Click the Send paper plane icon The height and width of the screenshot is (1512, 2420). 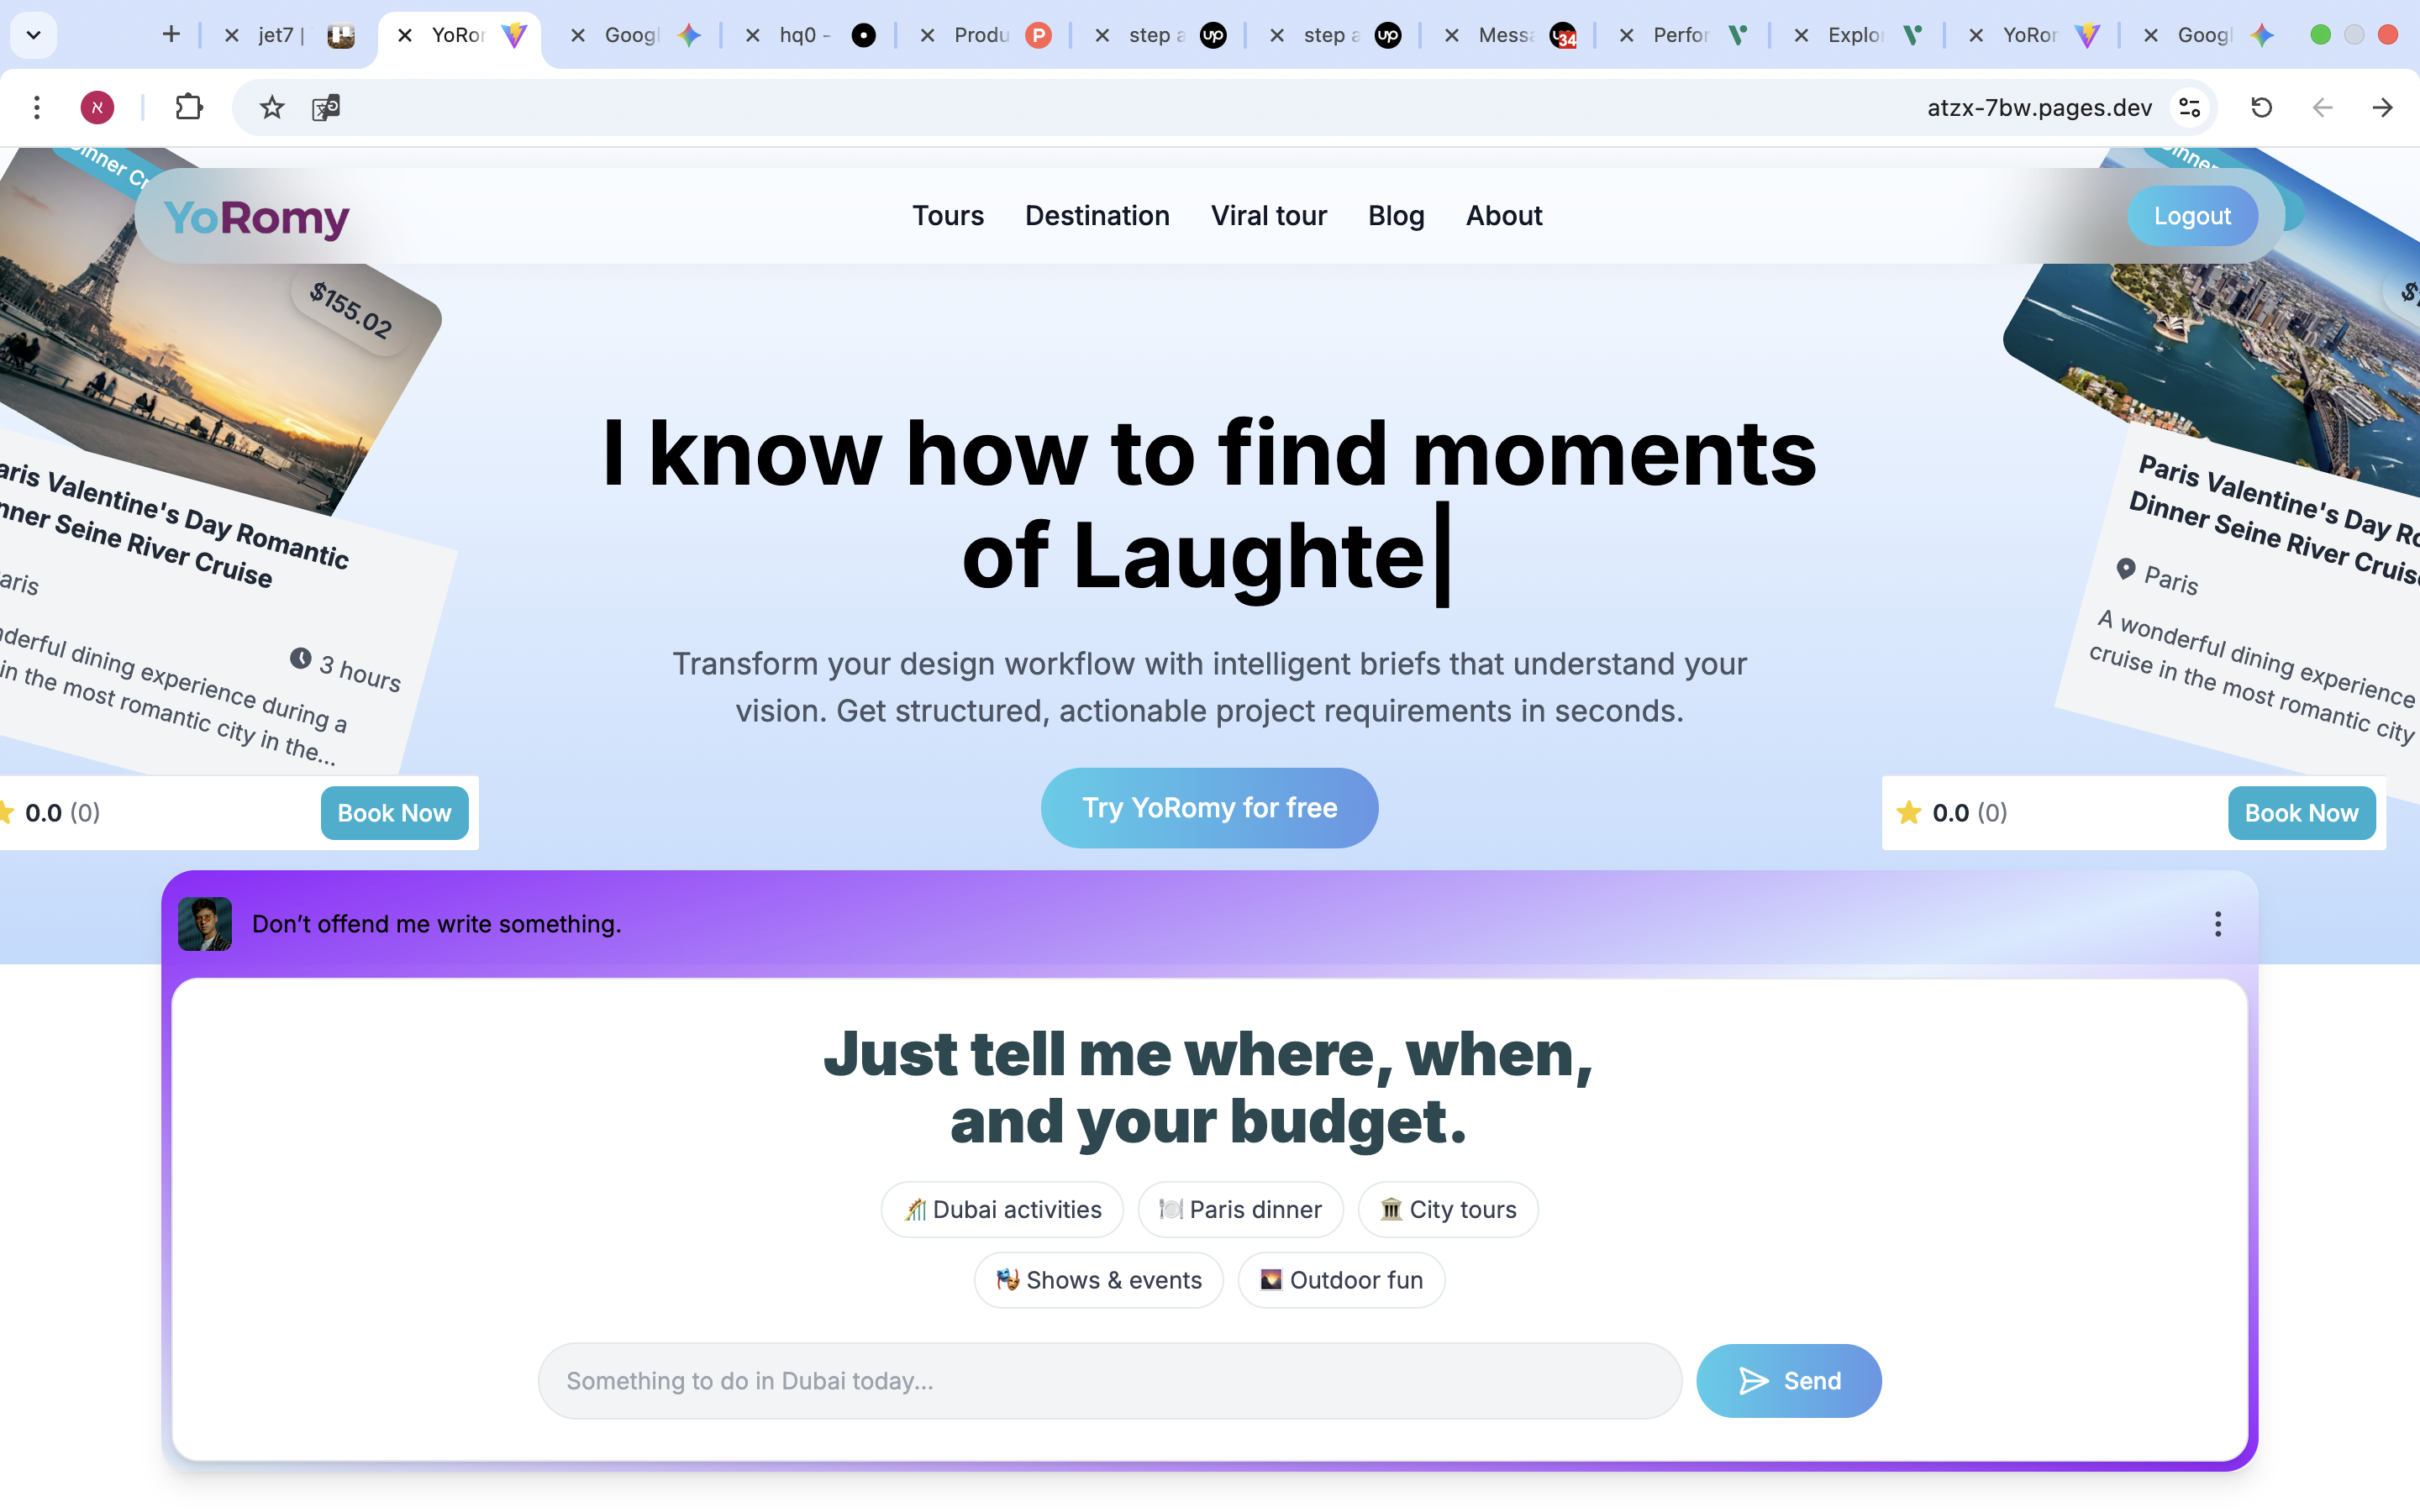(x=1753, y=1380)
